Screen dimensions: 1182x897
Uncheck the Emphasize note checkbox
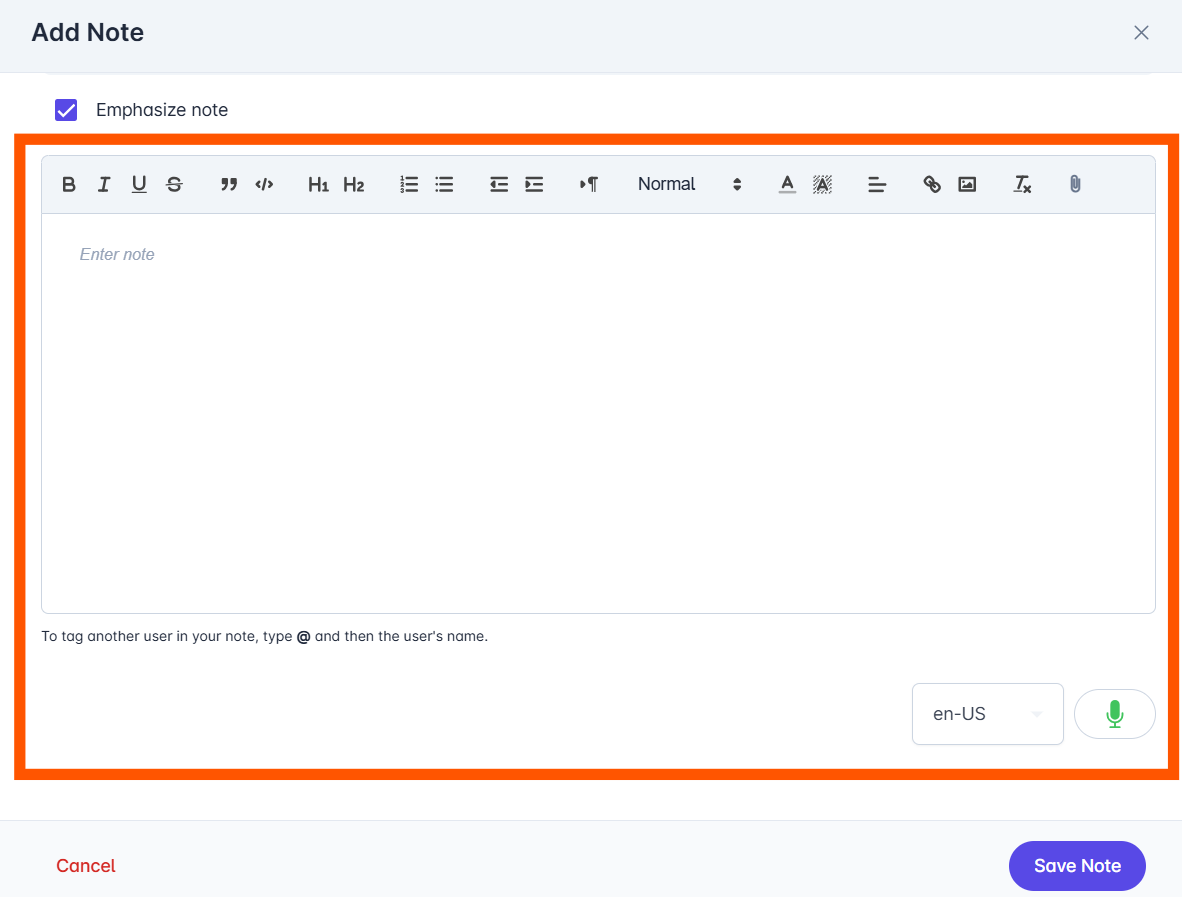point(66,110)
